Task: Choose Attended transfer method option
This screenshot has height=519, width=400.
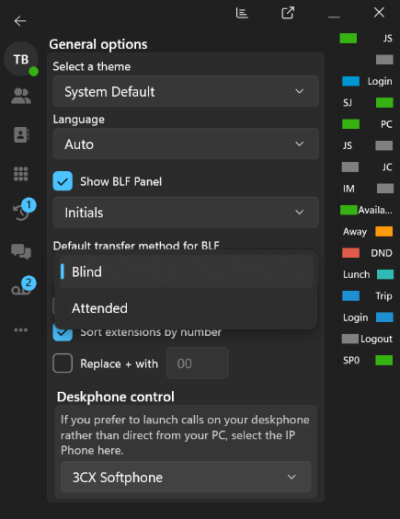Action: 186,308
